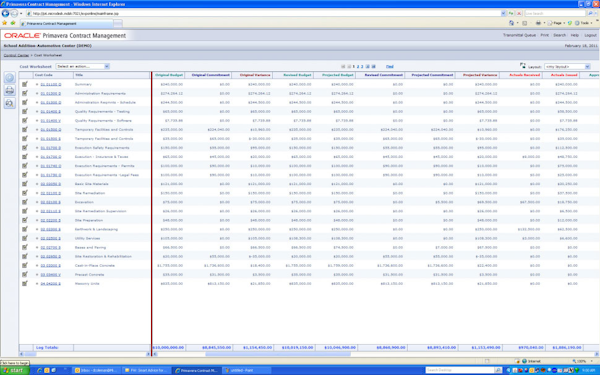
Task: Click the edit icon for the Summary row
Action: pyautogui.click(x=25, y=84)
